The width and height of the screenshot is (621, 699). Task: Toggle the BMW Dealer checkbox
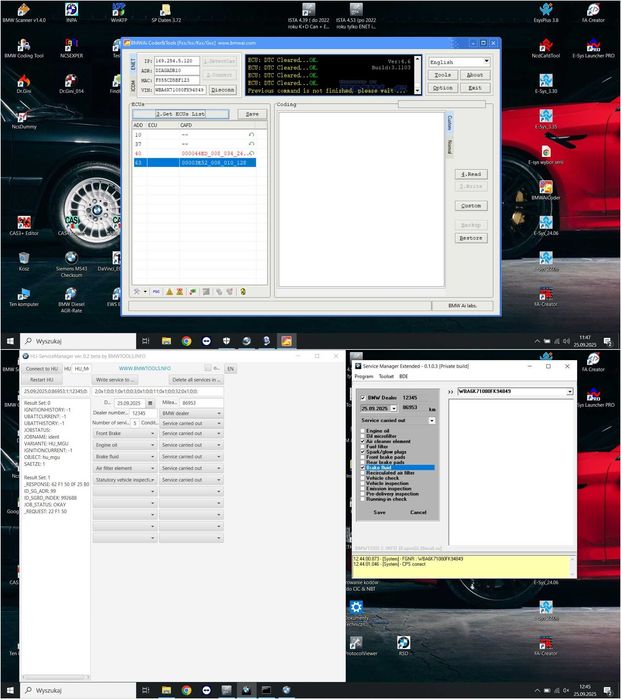362,397
